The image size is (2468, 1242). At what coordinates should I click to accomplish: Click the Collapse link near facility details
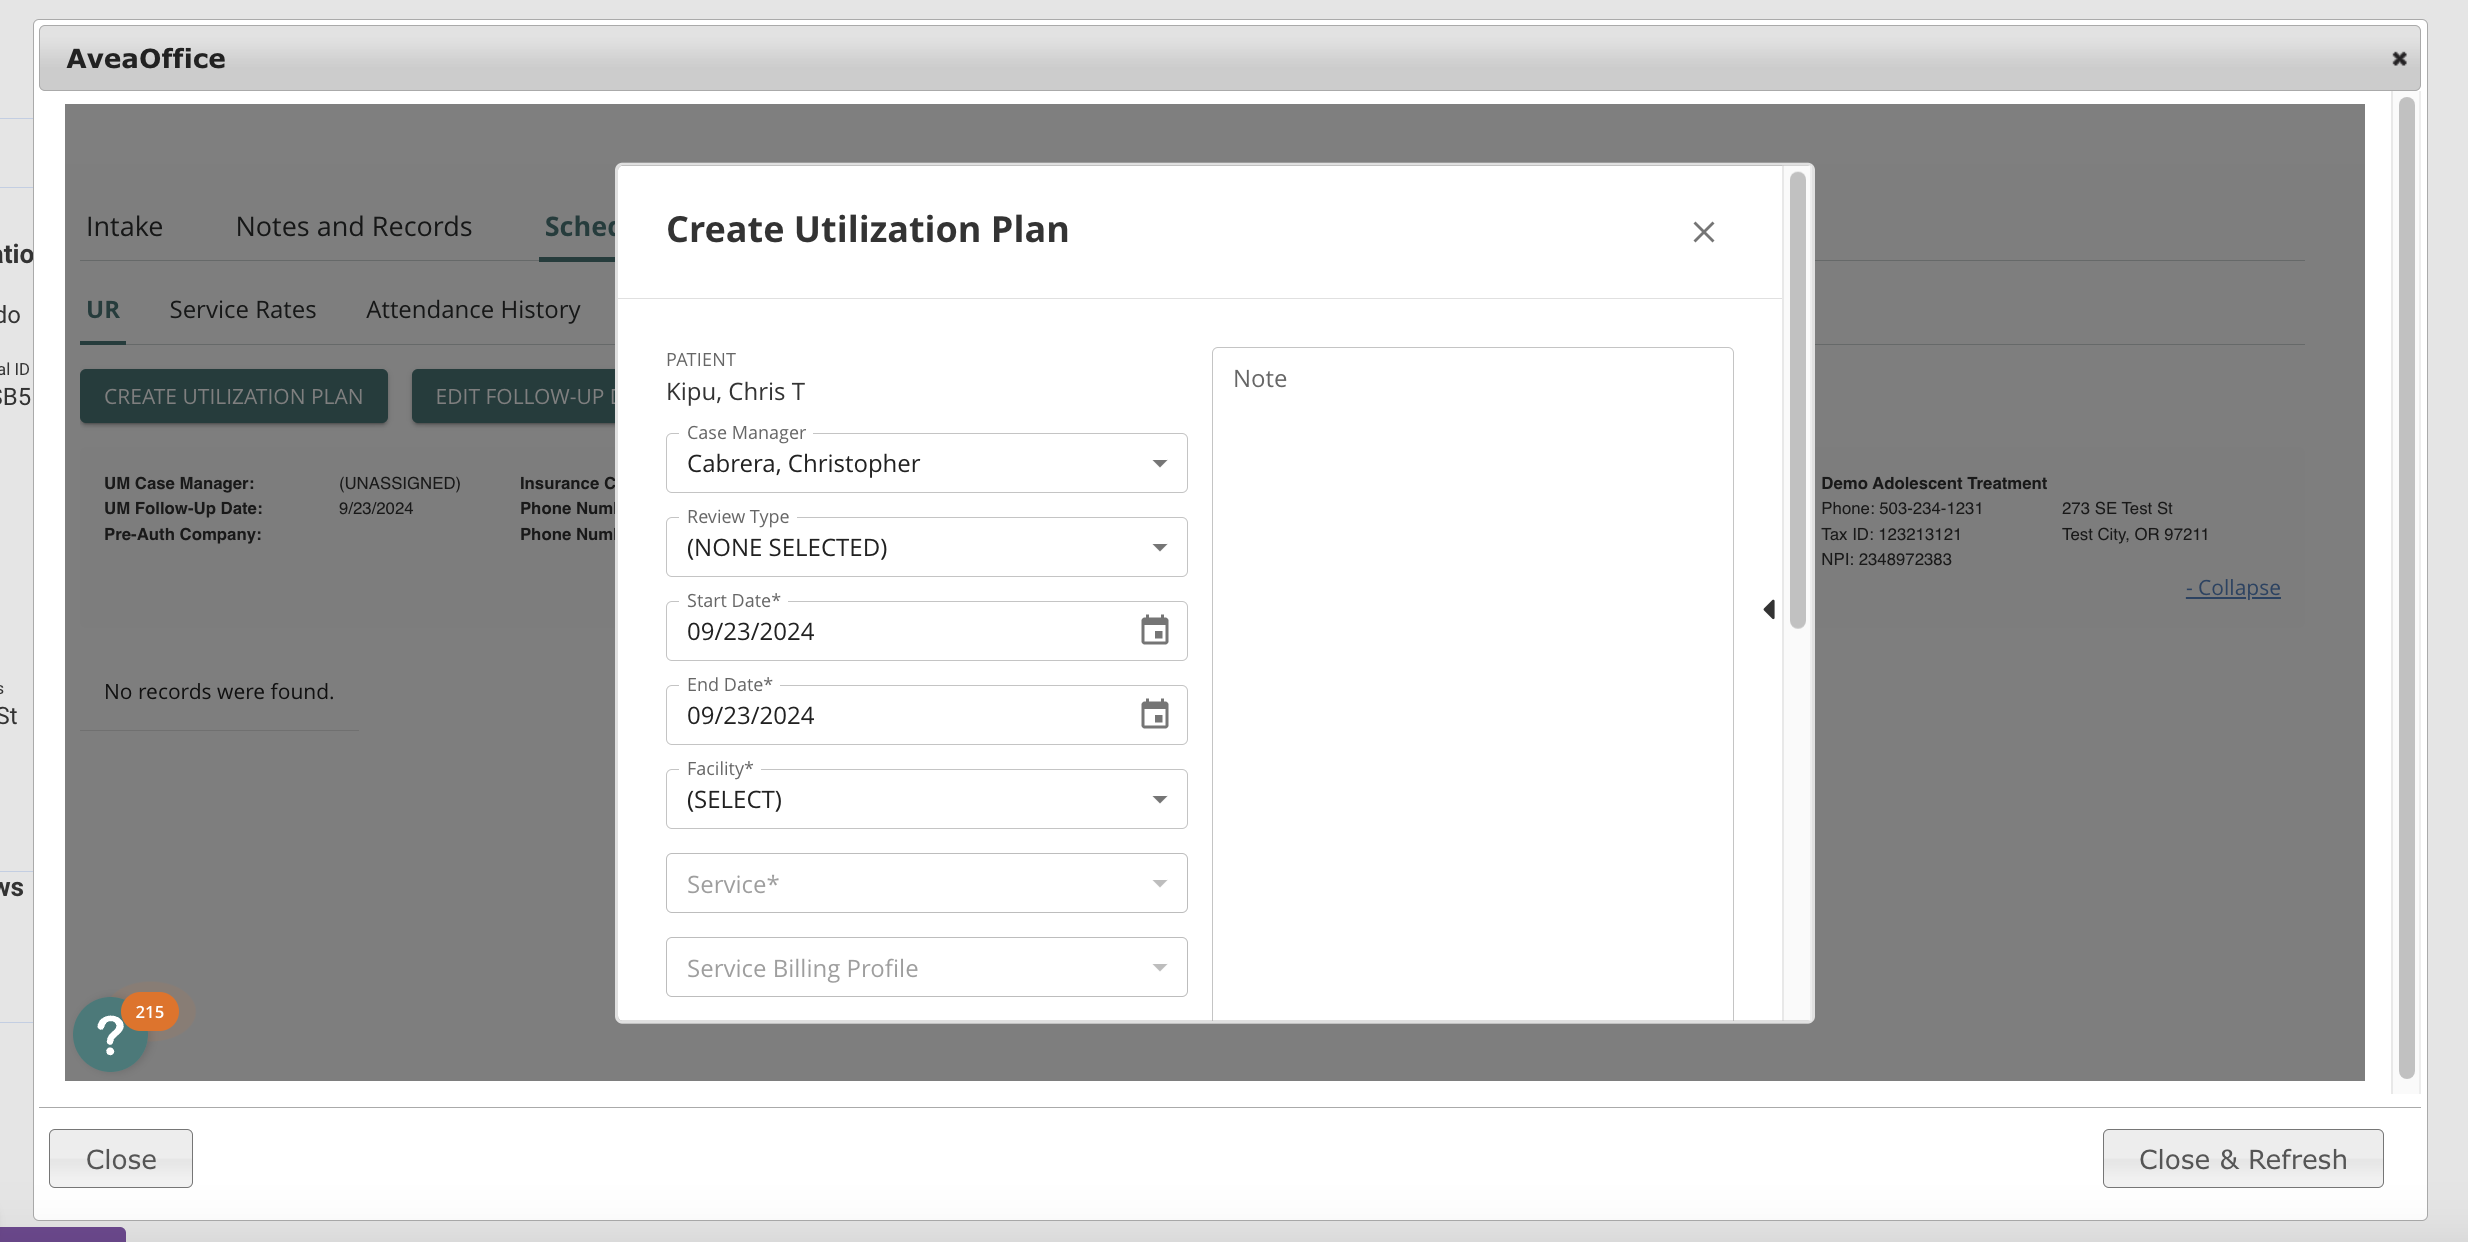click(x=2232, y=587)
